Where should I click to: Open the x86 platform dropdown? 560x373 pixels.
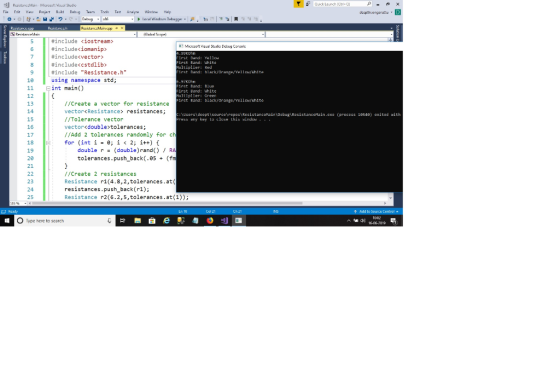pyautogui.click(x=118, y=19)
